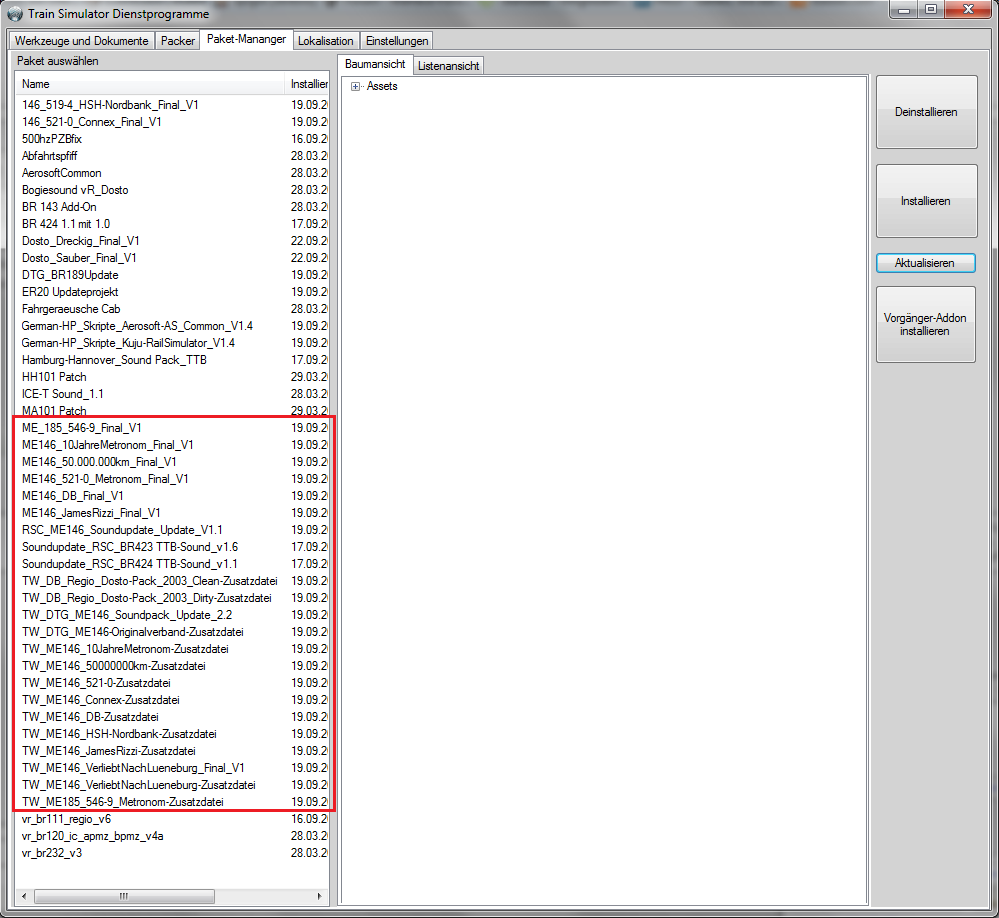Select Dosto_Sauber_Final_V1 package
This screenshot has height=918, width=999.
point(79,258)
